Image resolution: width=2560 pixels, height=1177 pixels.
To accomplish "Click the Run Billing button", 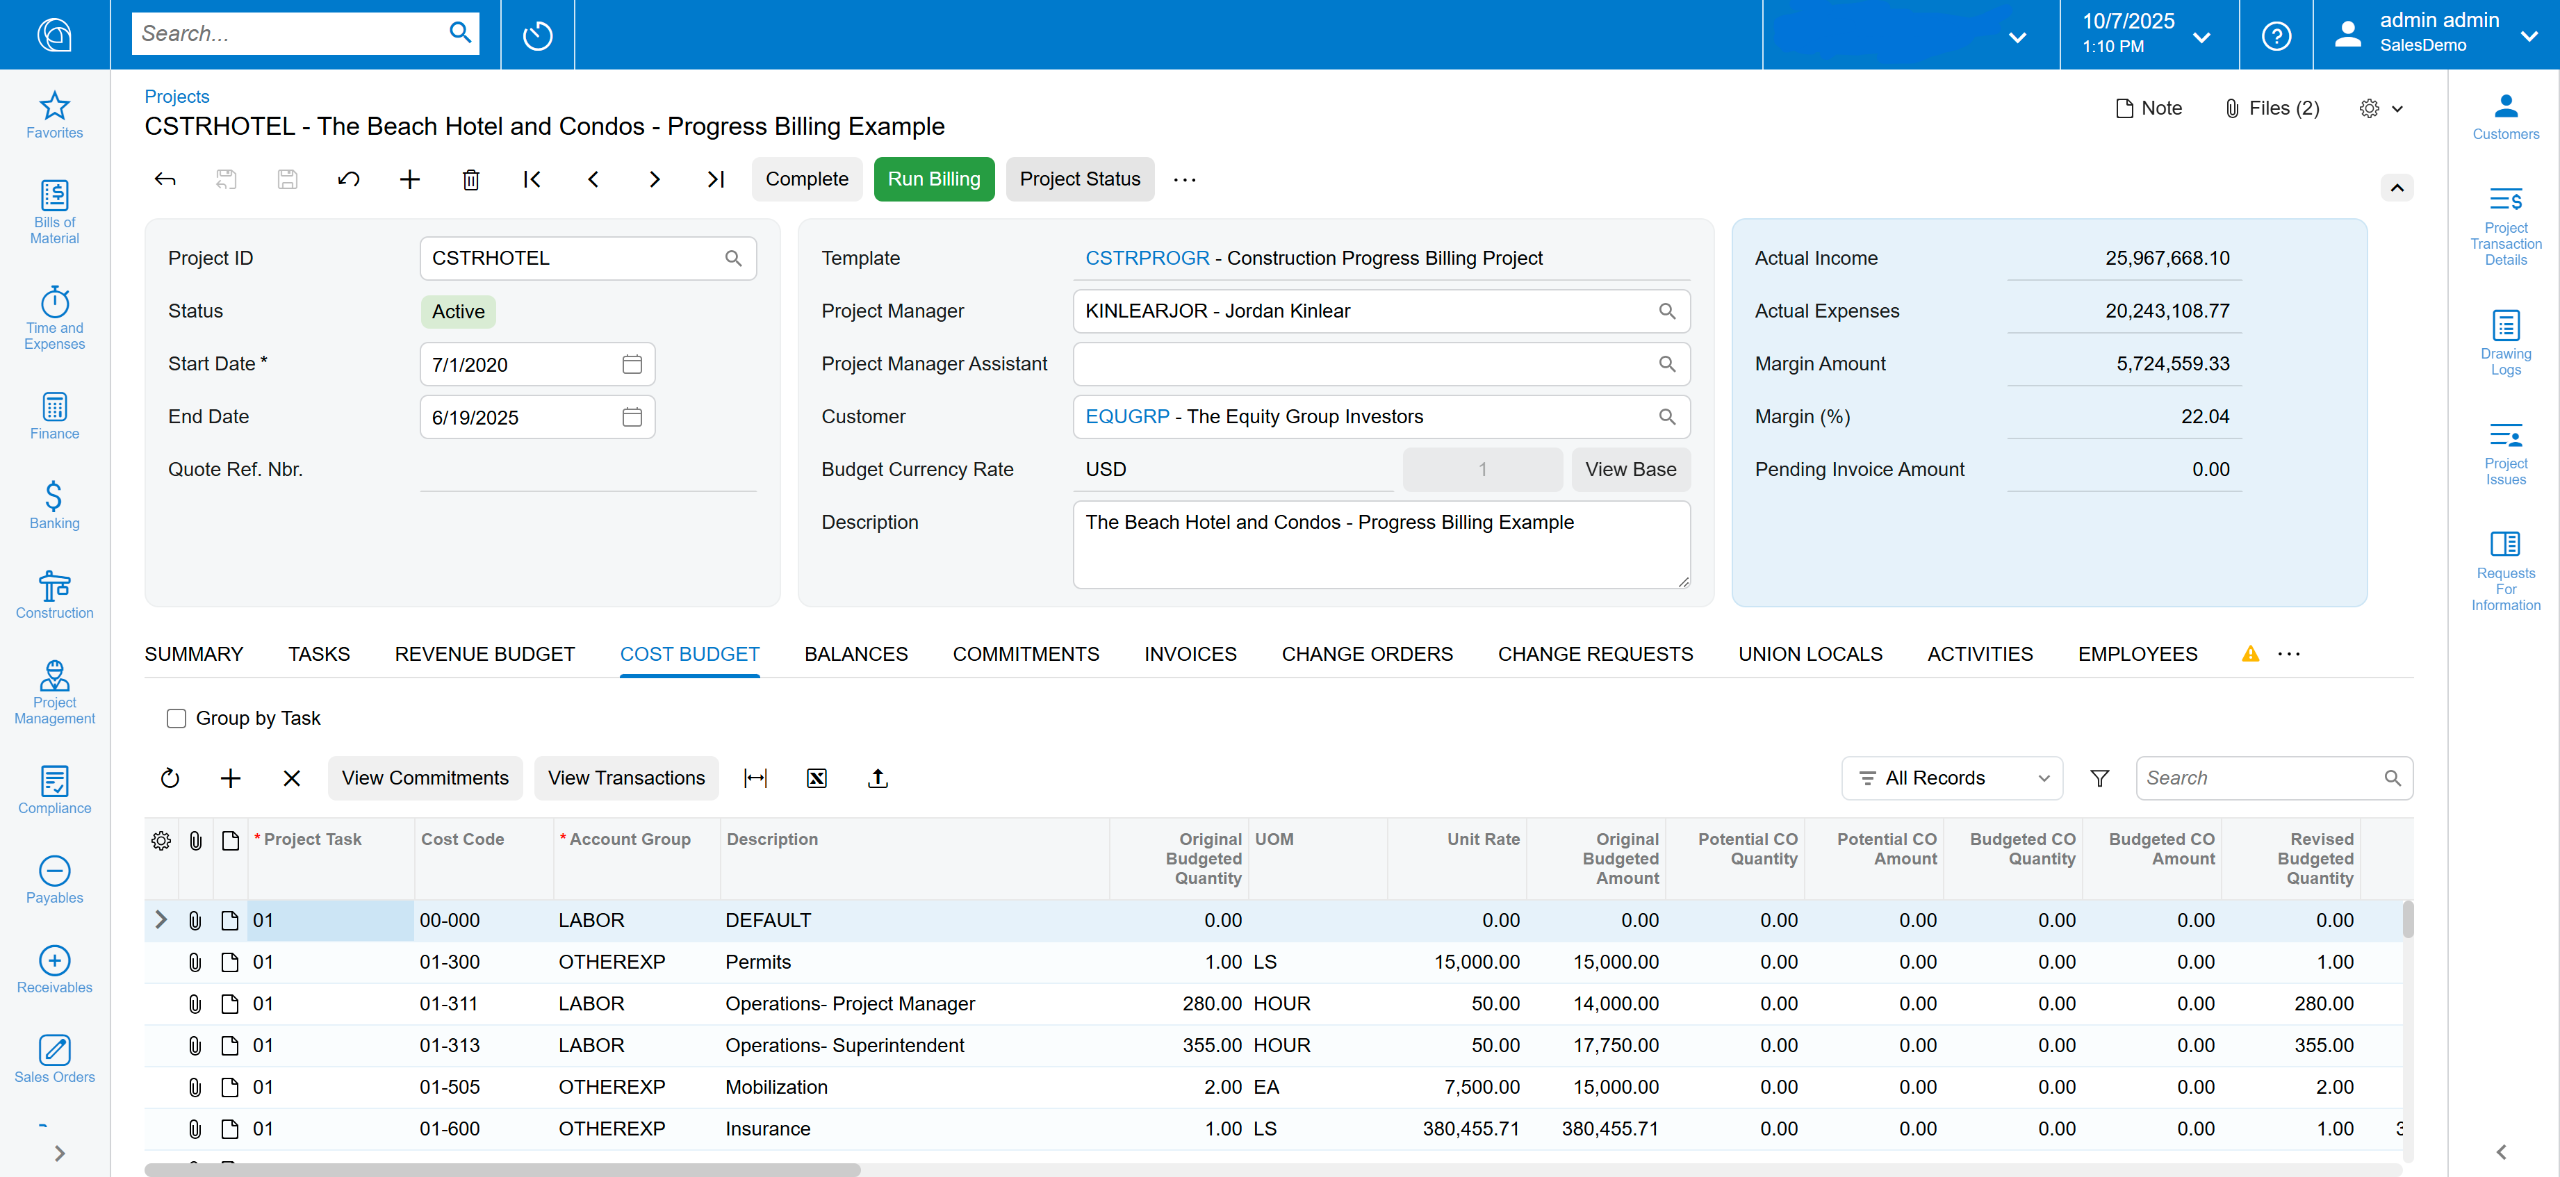I will (x=933, y=179).
